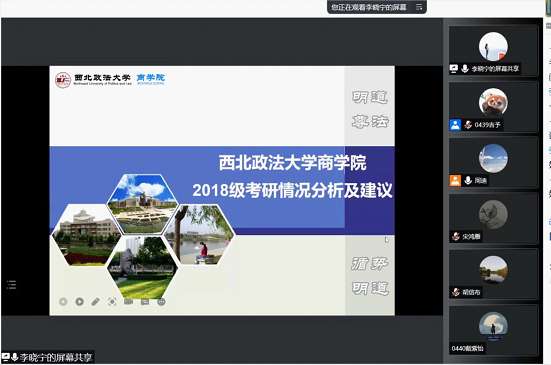The image size is (551, 365).
Task: Select the red panda avatar thumbnail
Action: pos(493,102)
